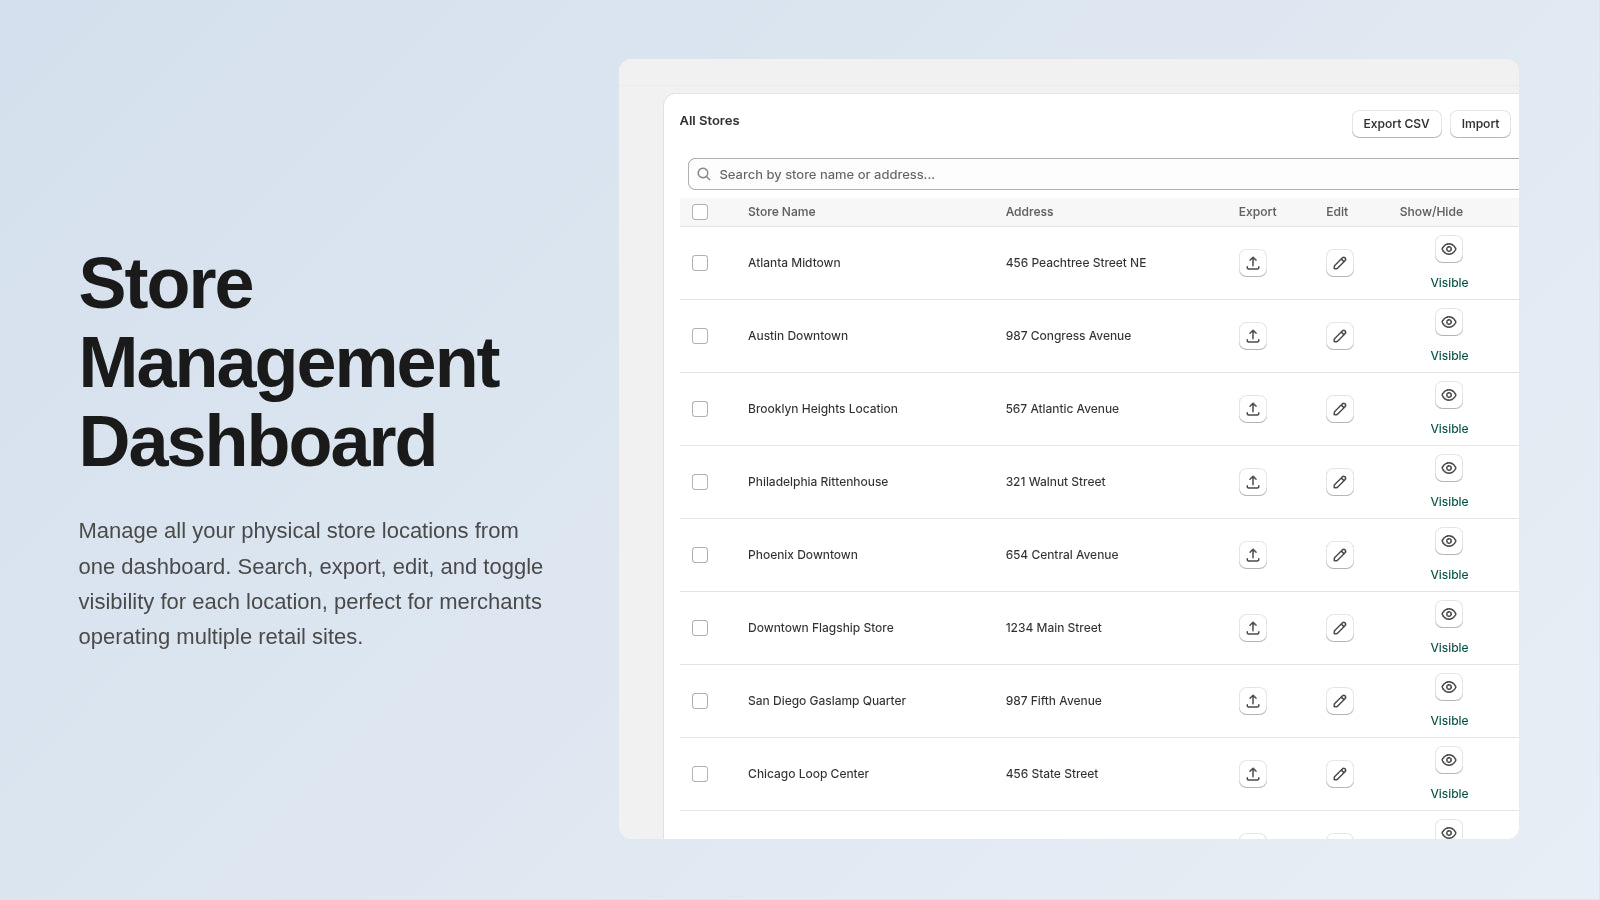1600x900 pixels.
Task: Click the Export CSV button
Action: click(x=1397, y=124)
